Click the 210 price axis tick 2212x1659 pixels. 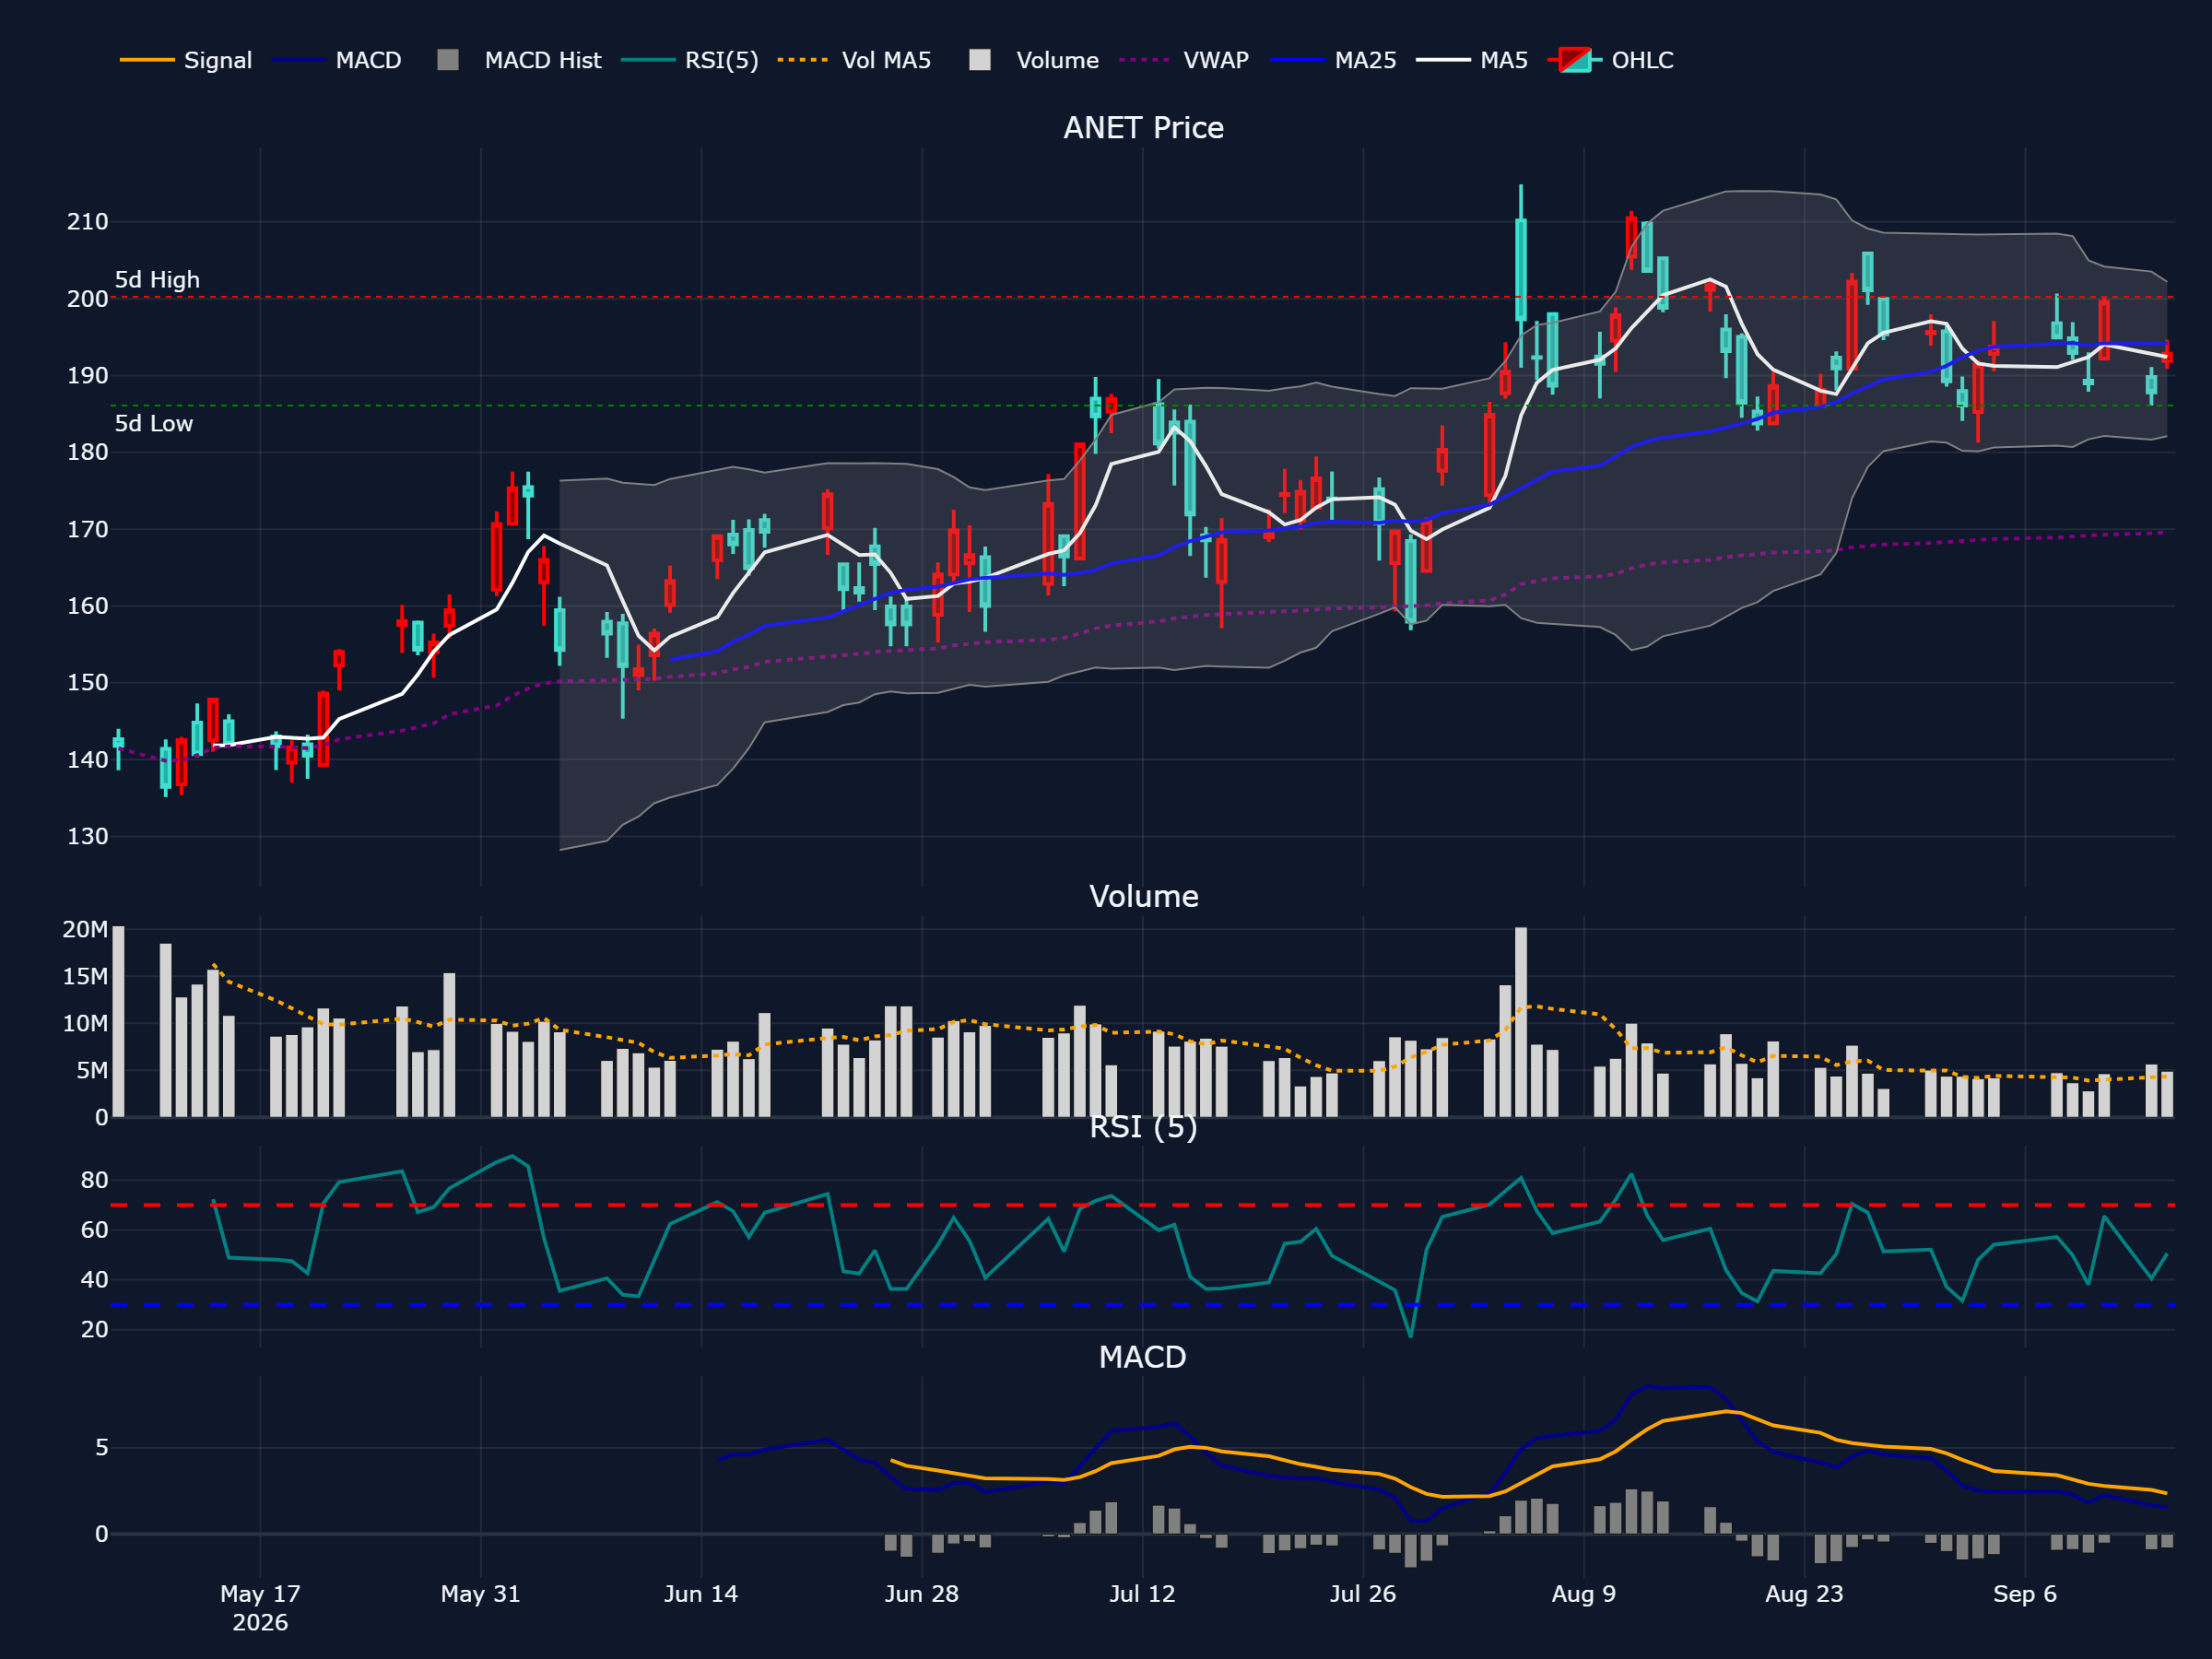88,222
